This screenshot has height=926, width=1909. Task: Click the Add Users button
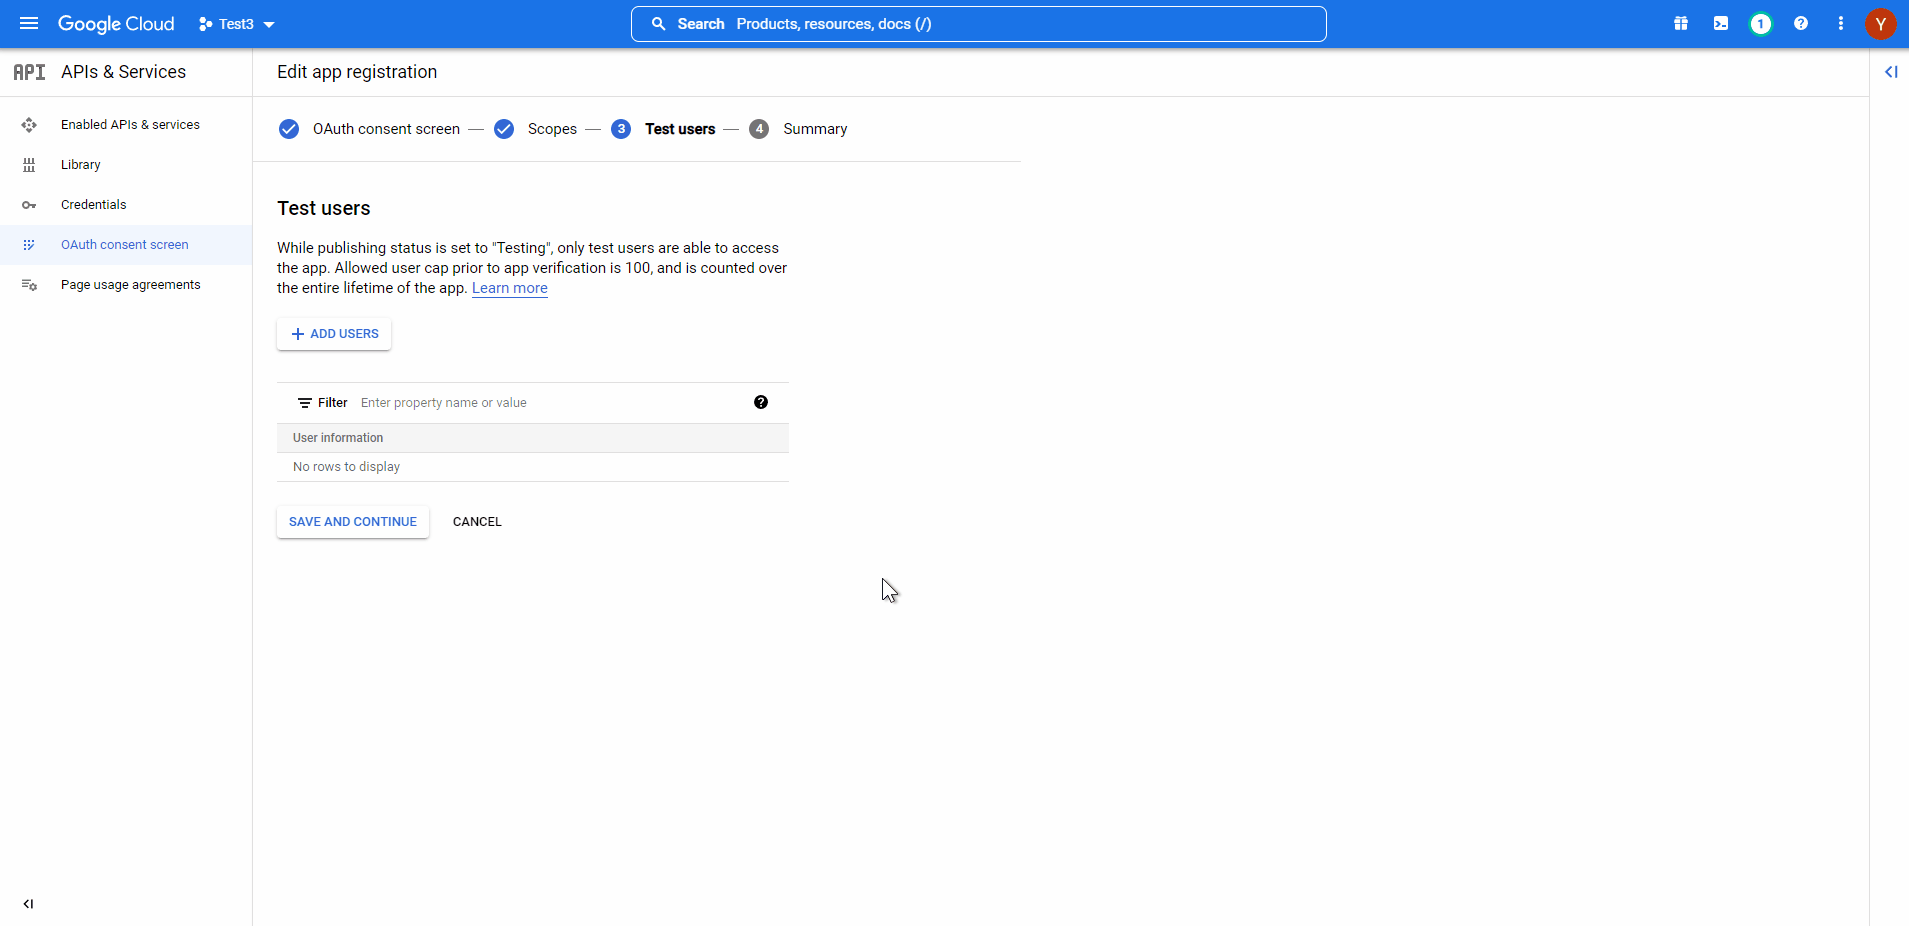click(334, 334)
